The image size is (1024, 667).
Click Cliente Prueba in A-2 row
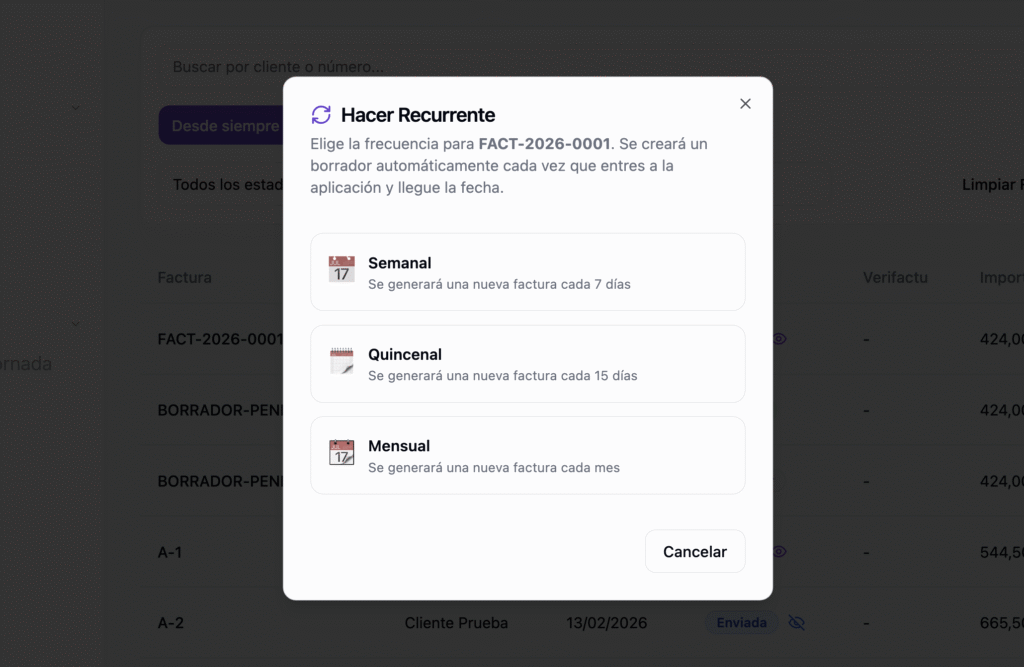pyautogui.click(x=456, y=623)
